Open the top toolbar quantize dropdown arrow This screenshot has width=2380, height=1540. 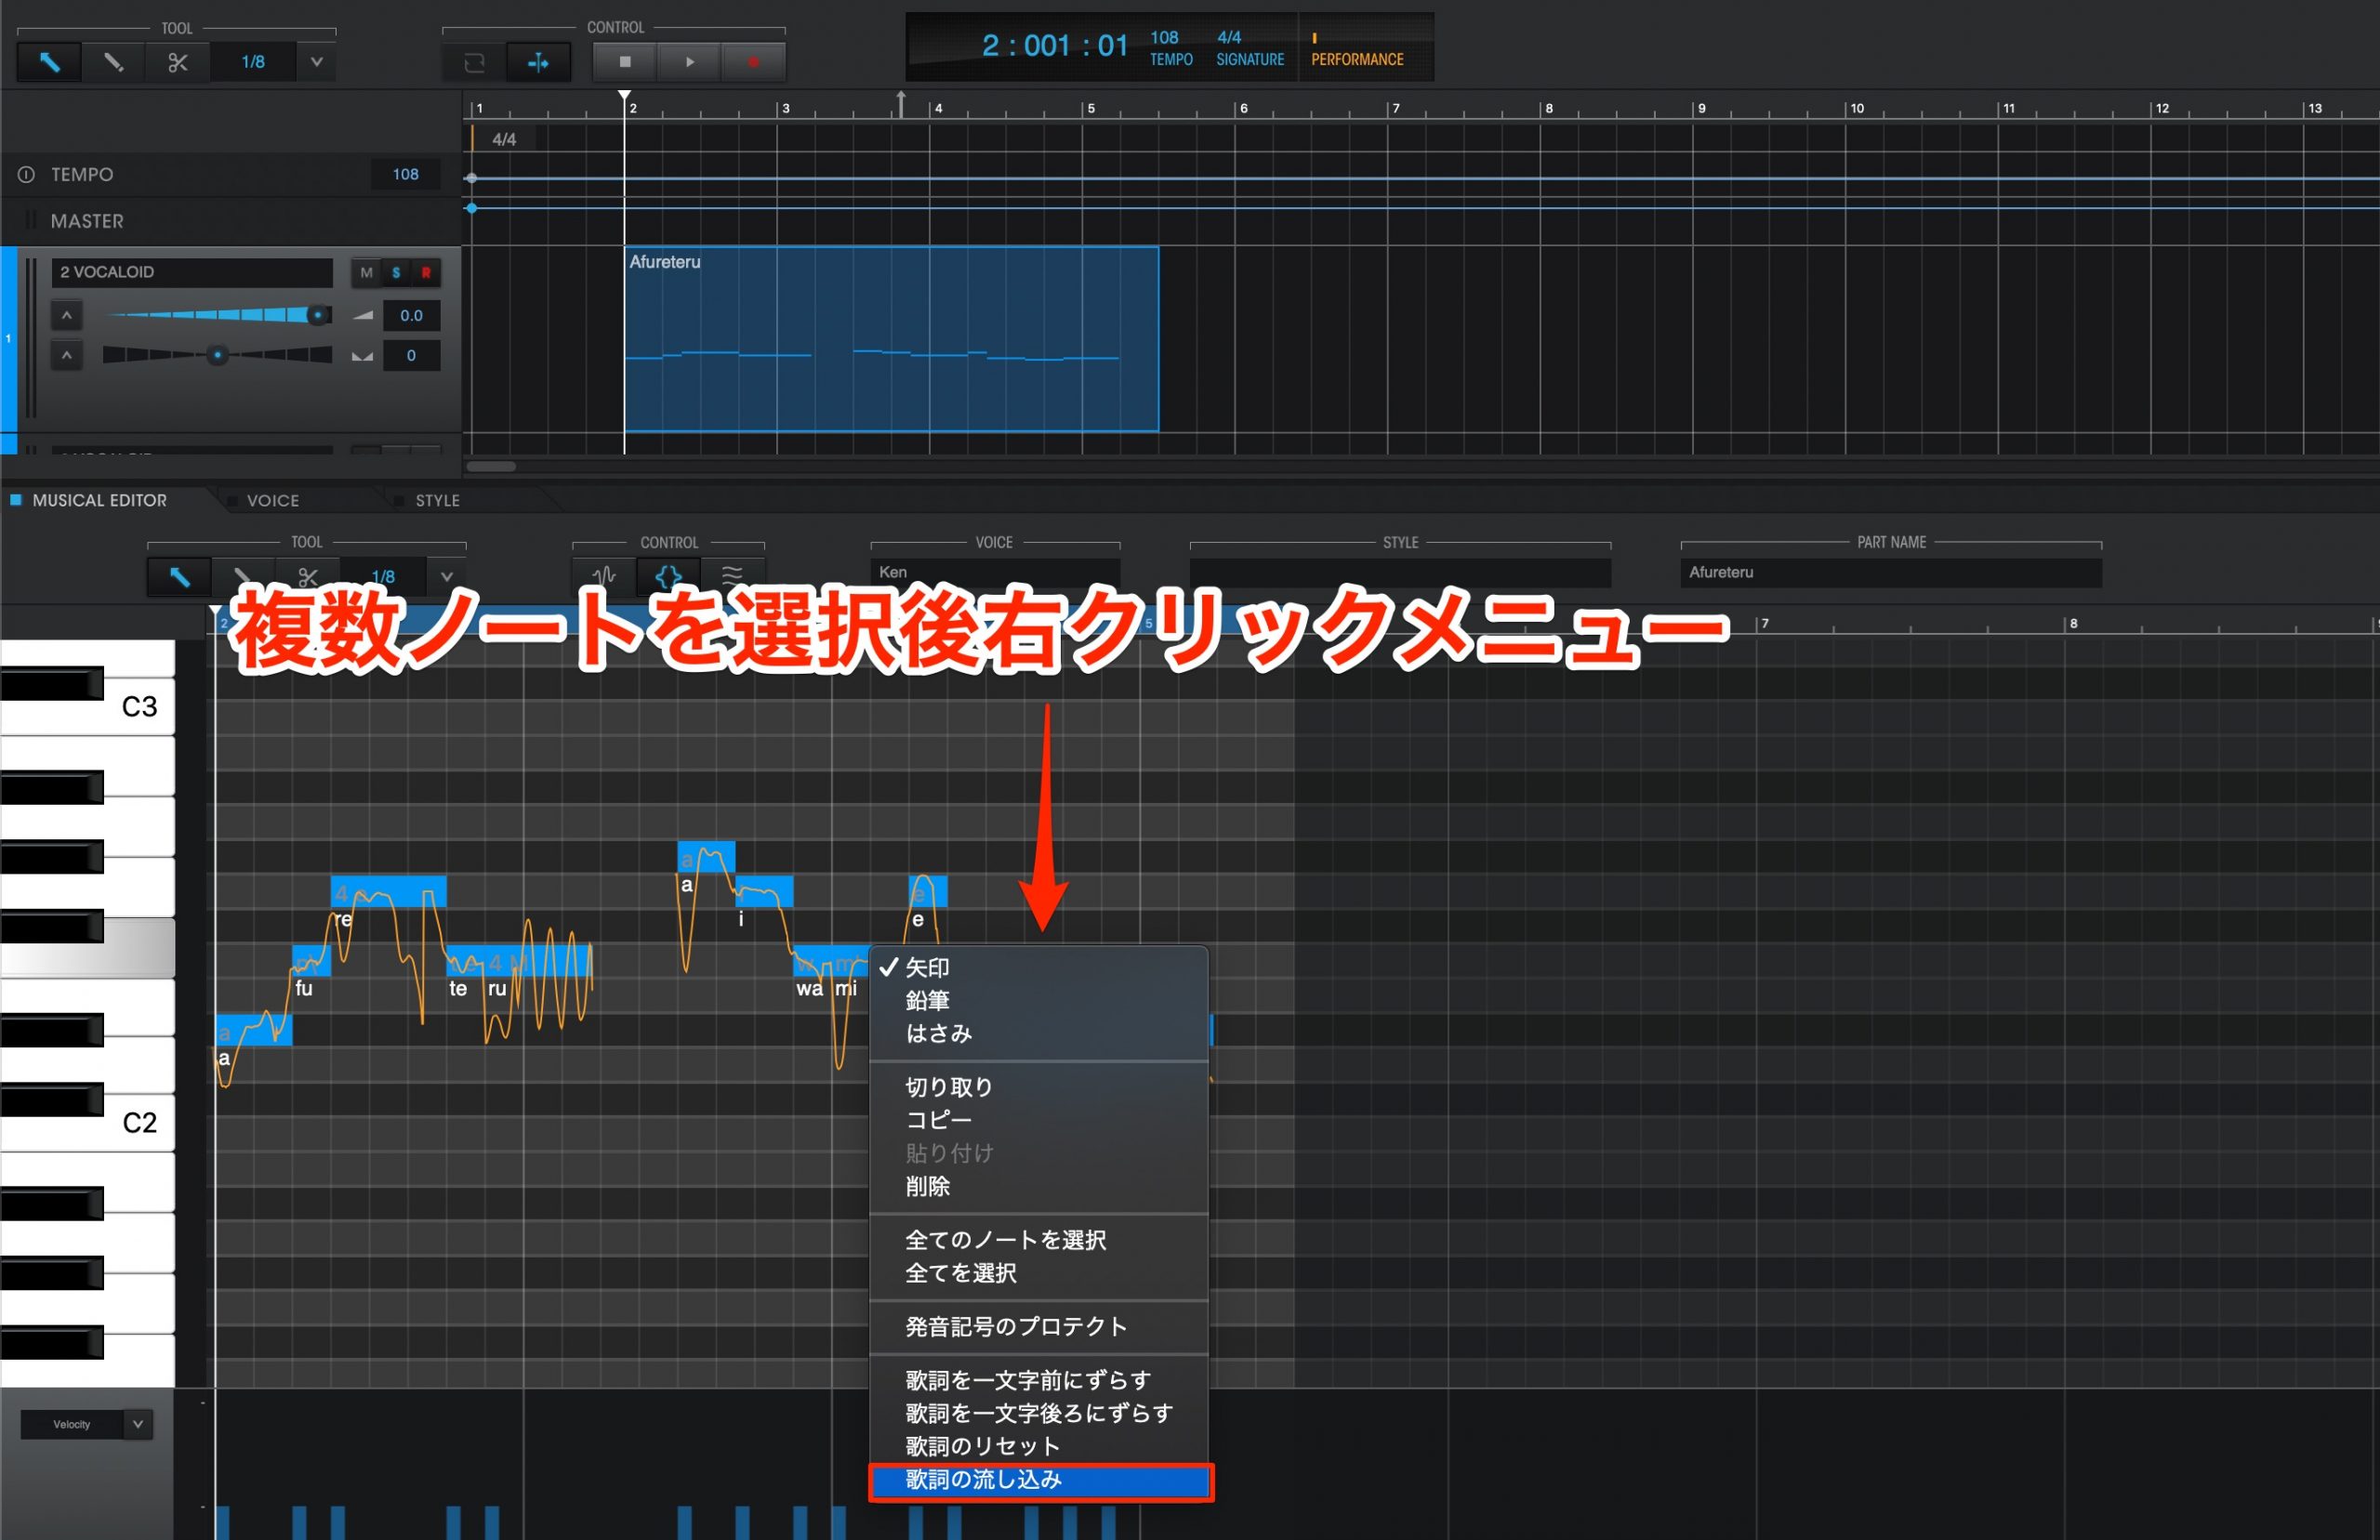[317, 62]
